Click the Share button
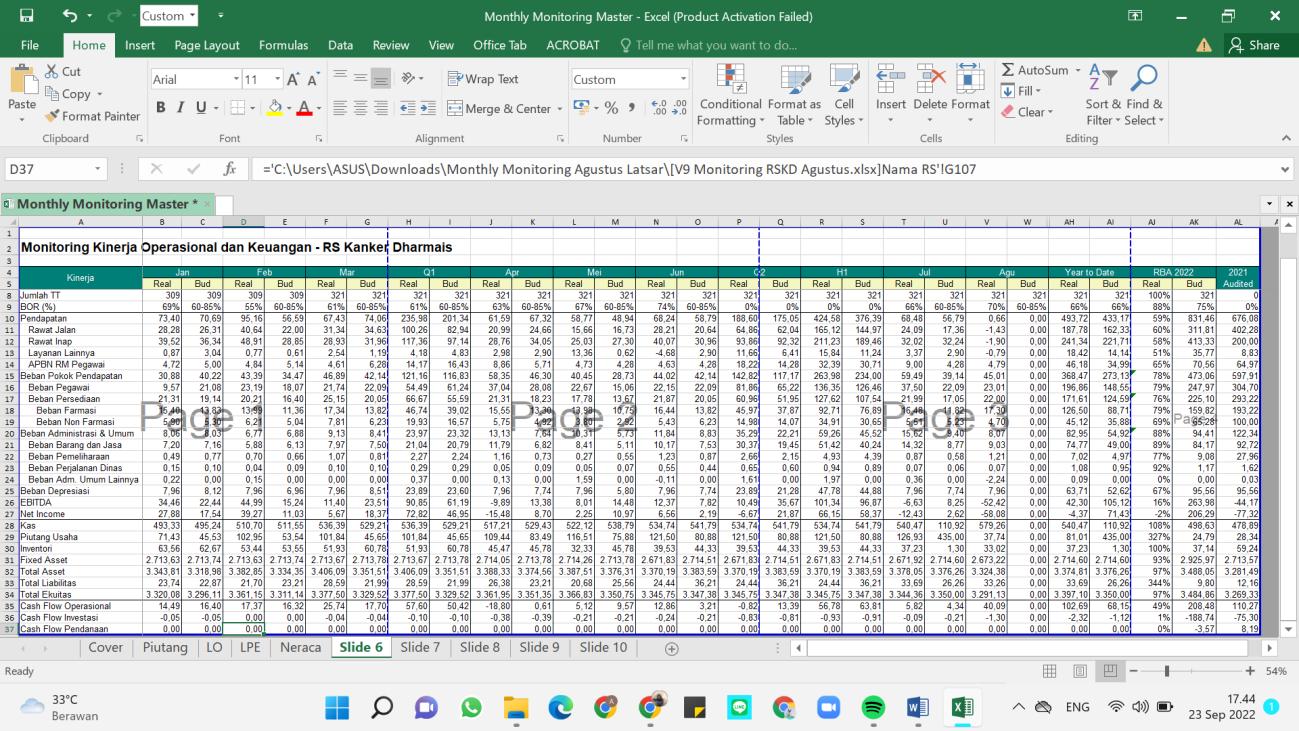 coord(1254,45)
